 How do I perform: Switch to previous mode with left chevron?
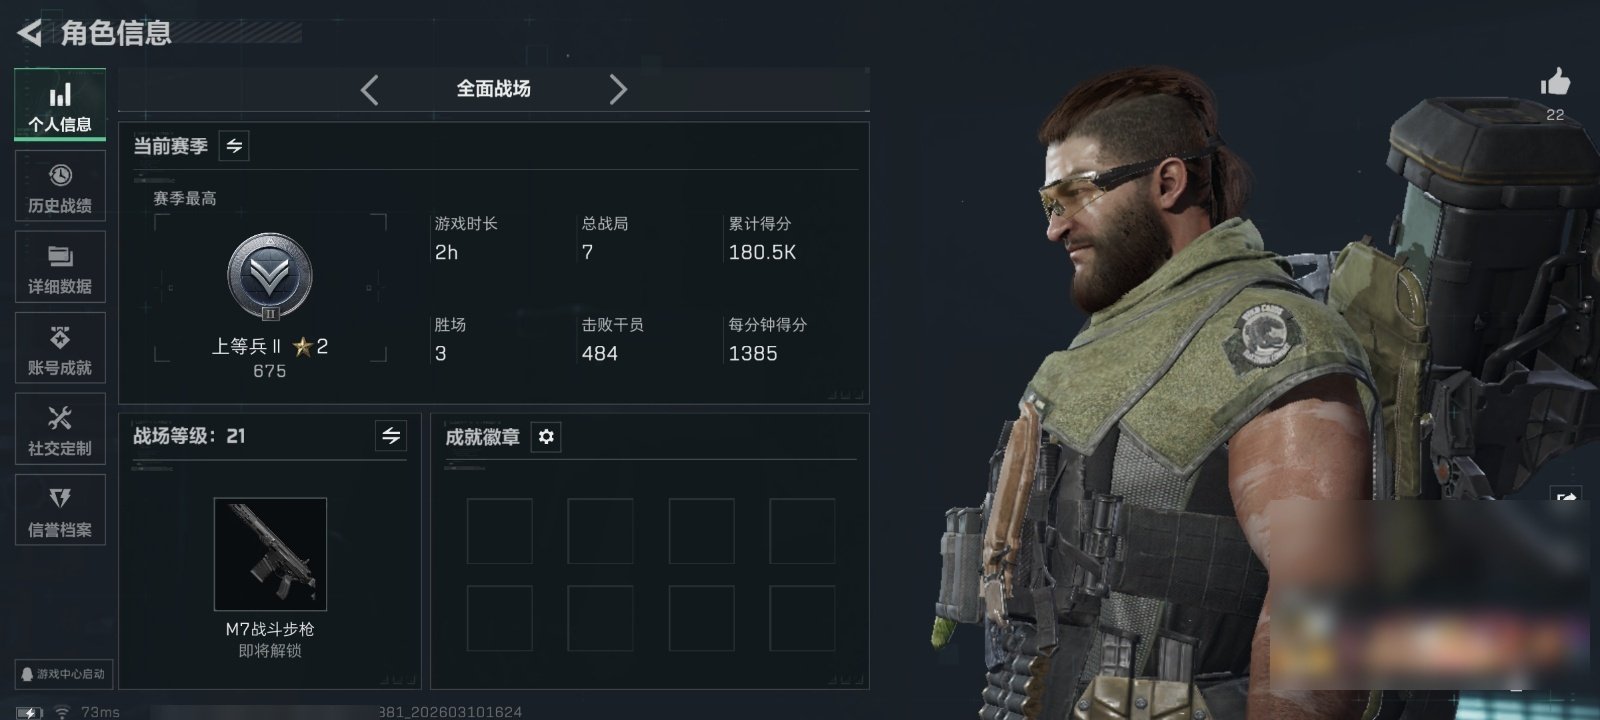coord(369,90)
